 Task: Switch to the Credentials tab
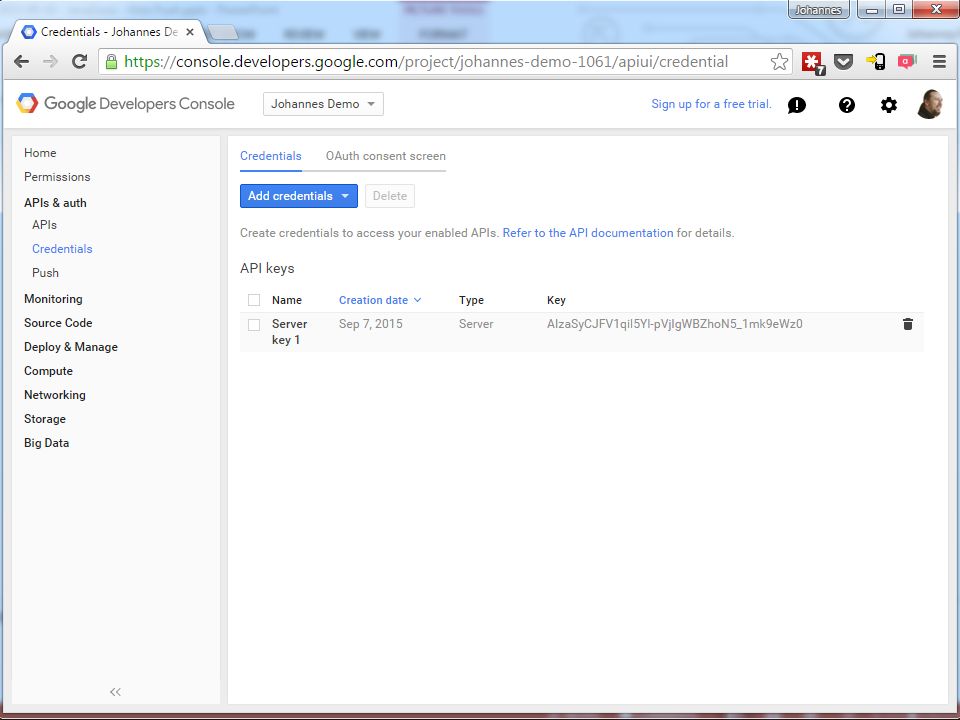click(271, 156)
